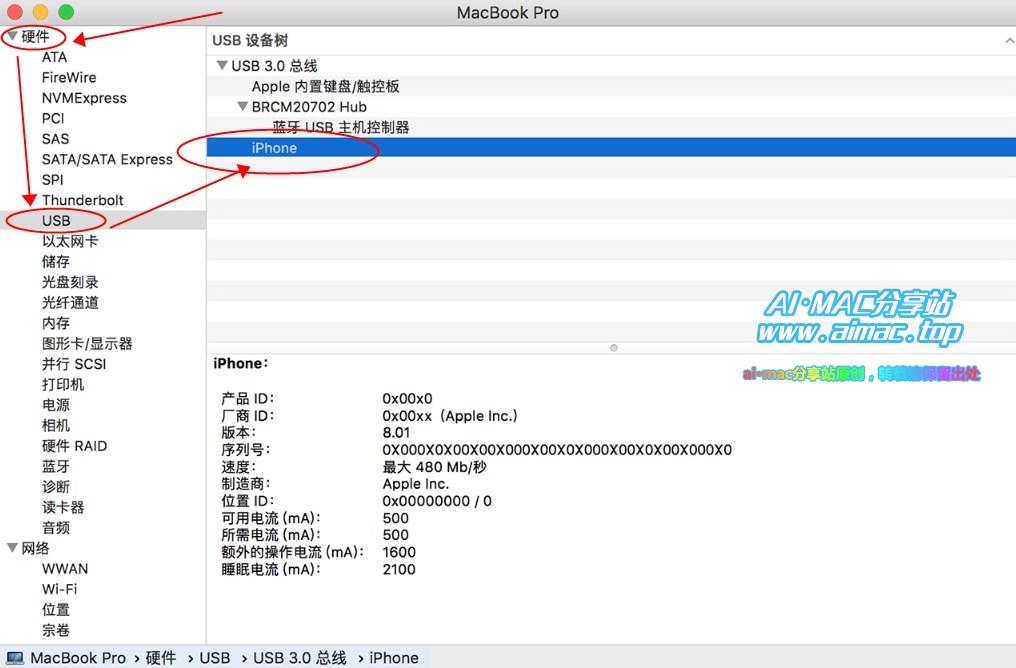Collapse the 网络 network section triangle
Screen dimensions: 1016x668
tap(12, 548)
